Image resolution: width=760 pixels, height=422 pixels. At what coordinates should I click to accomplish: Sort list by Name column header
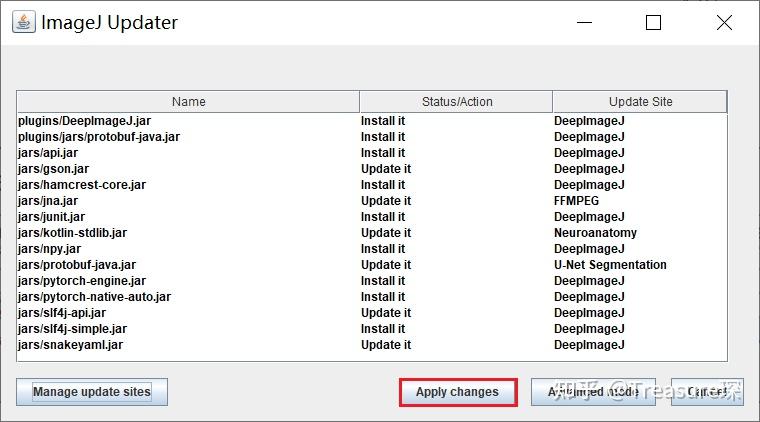tap(188, 101)
